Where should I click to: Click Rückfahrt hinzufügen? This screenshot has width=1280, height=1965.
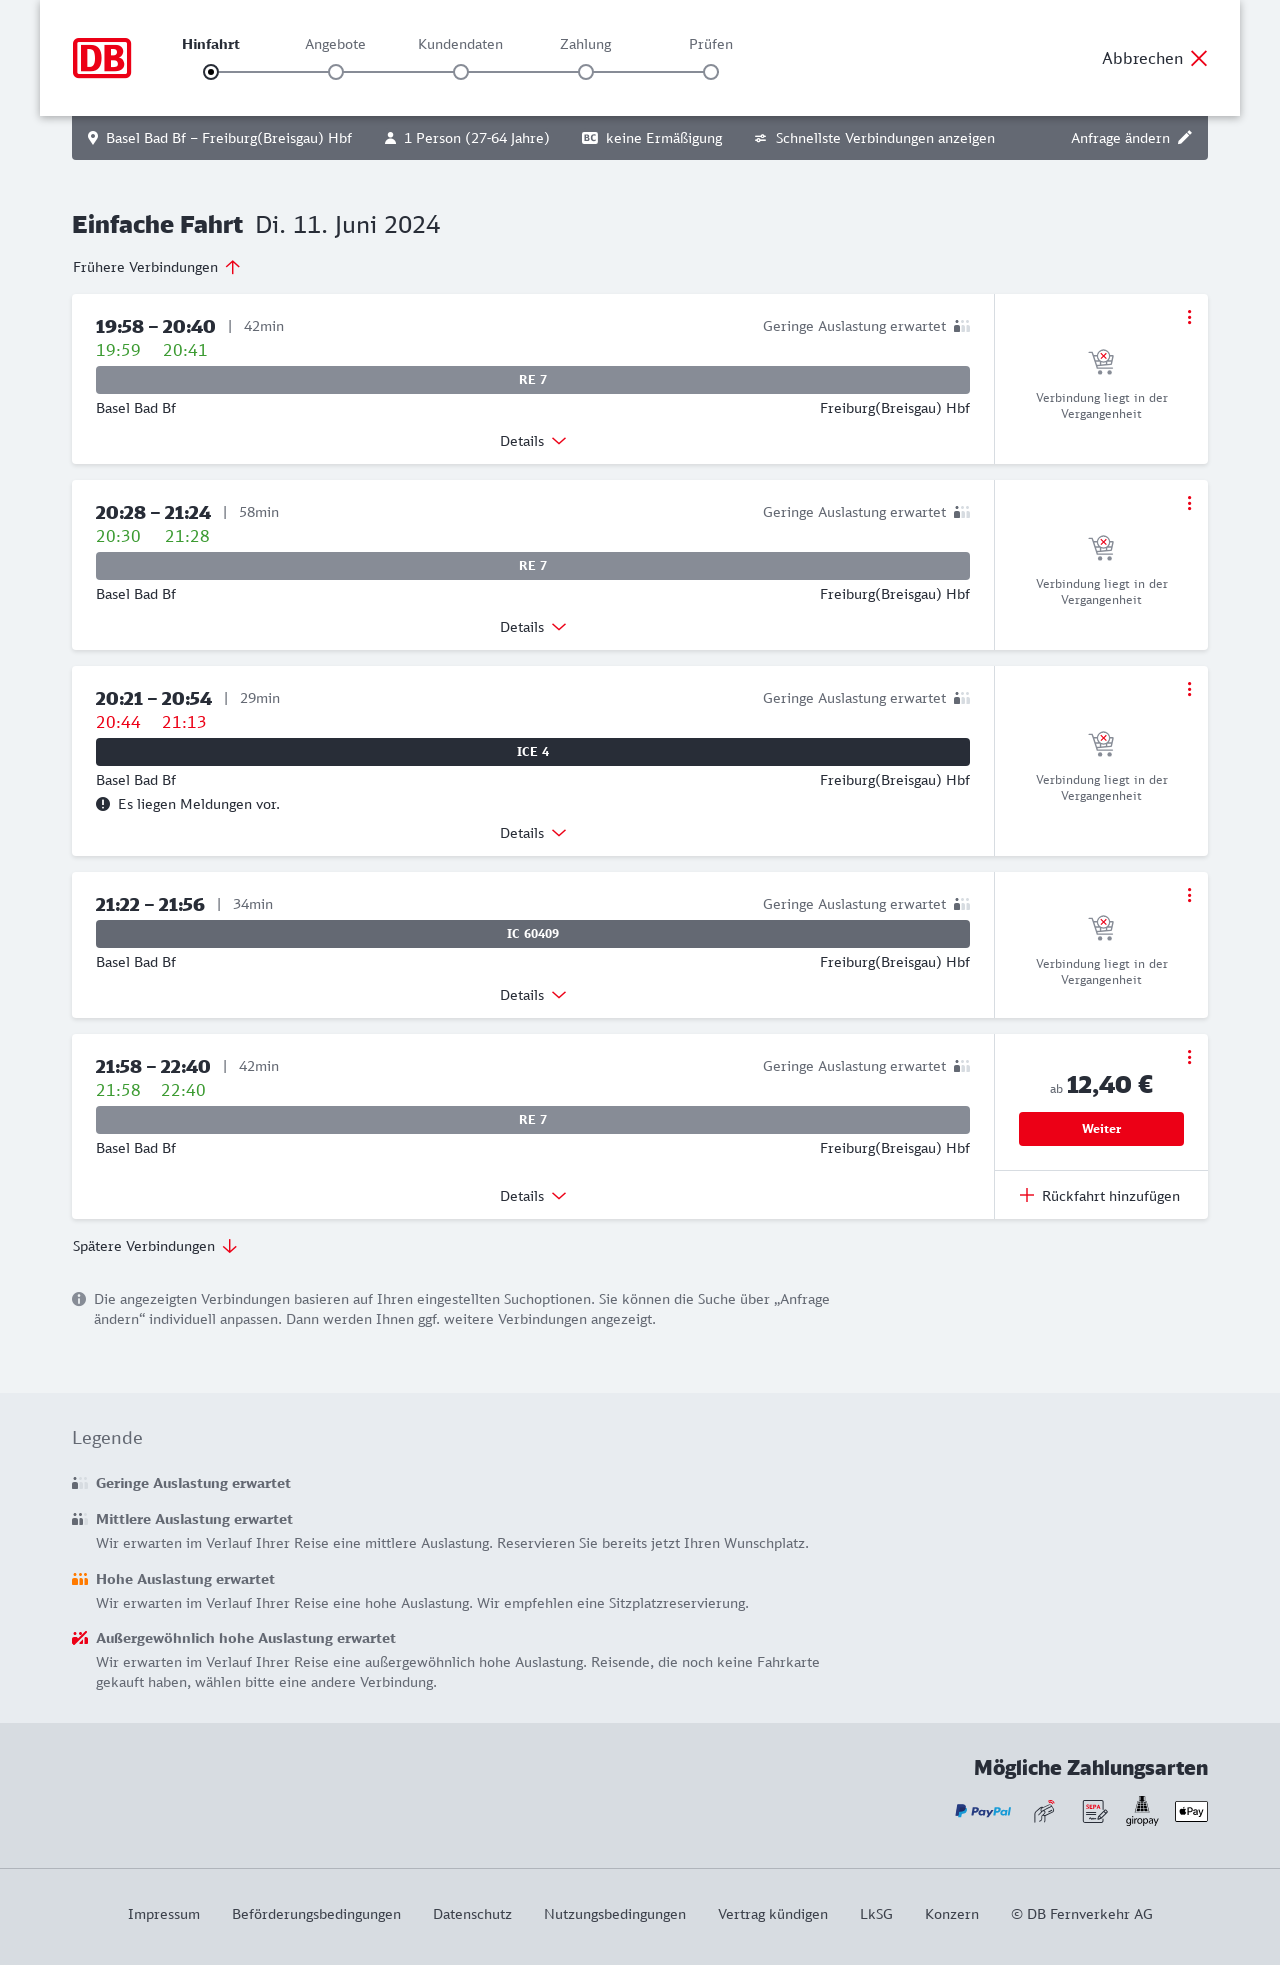pyautogui.click(x=1100, y=1196)
